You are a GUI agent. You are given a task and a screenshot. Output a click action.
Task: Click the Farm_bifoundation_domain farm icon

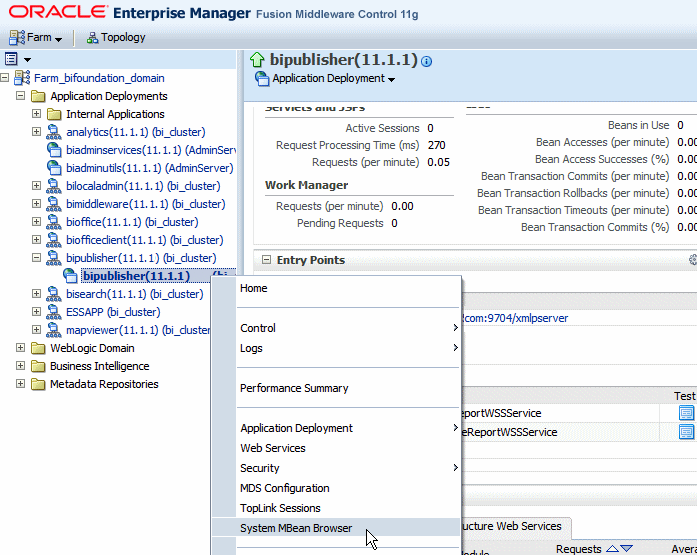click(x=22, y=78)
